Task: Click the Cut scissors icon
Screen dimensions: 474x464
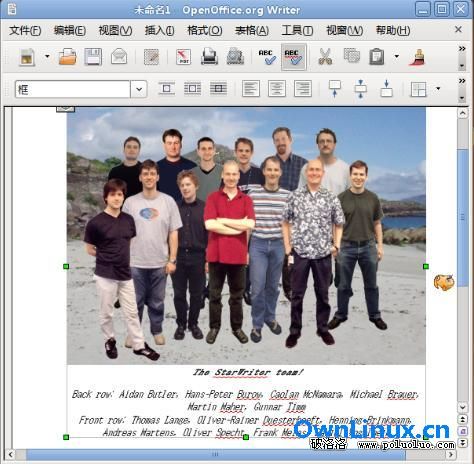Action: point(325,57)
